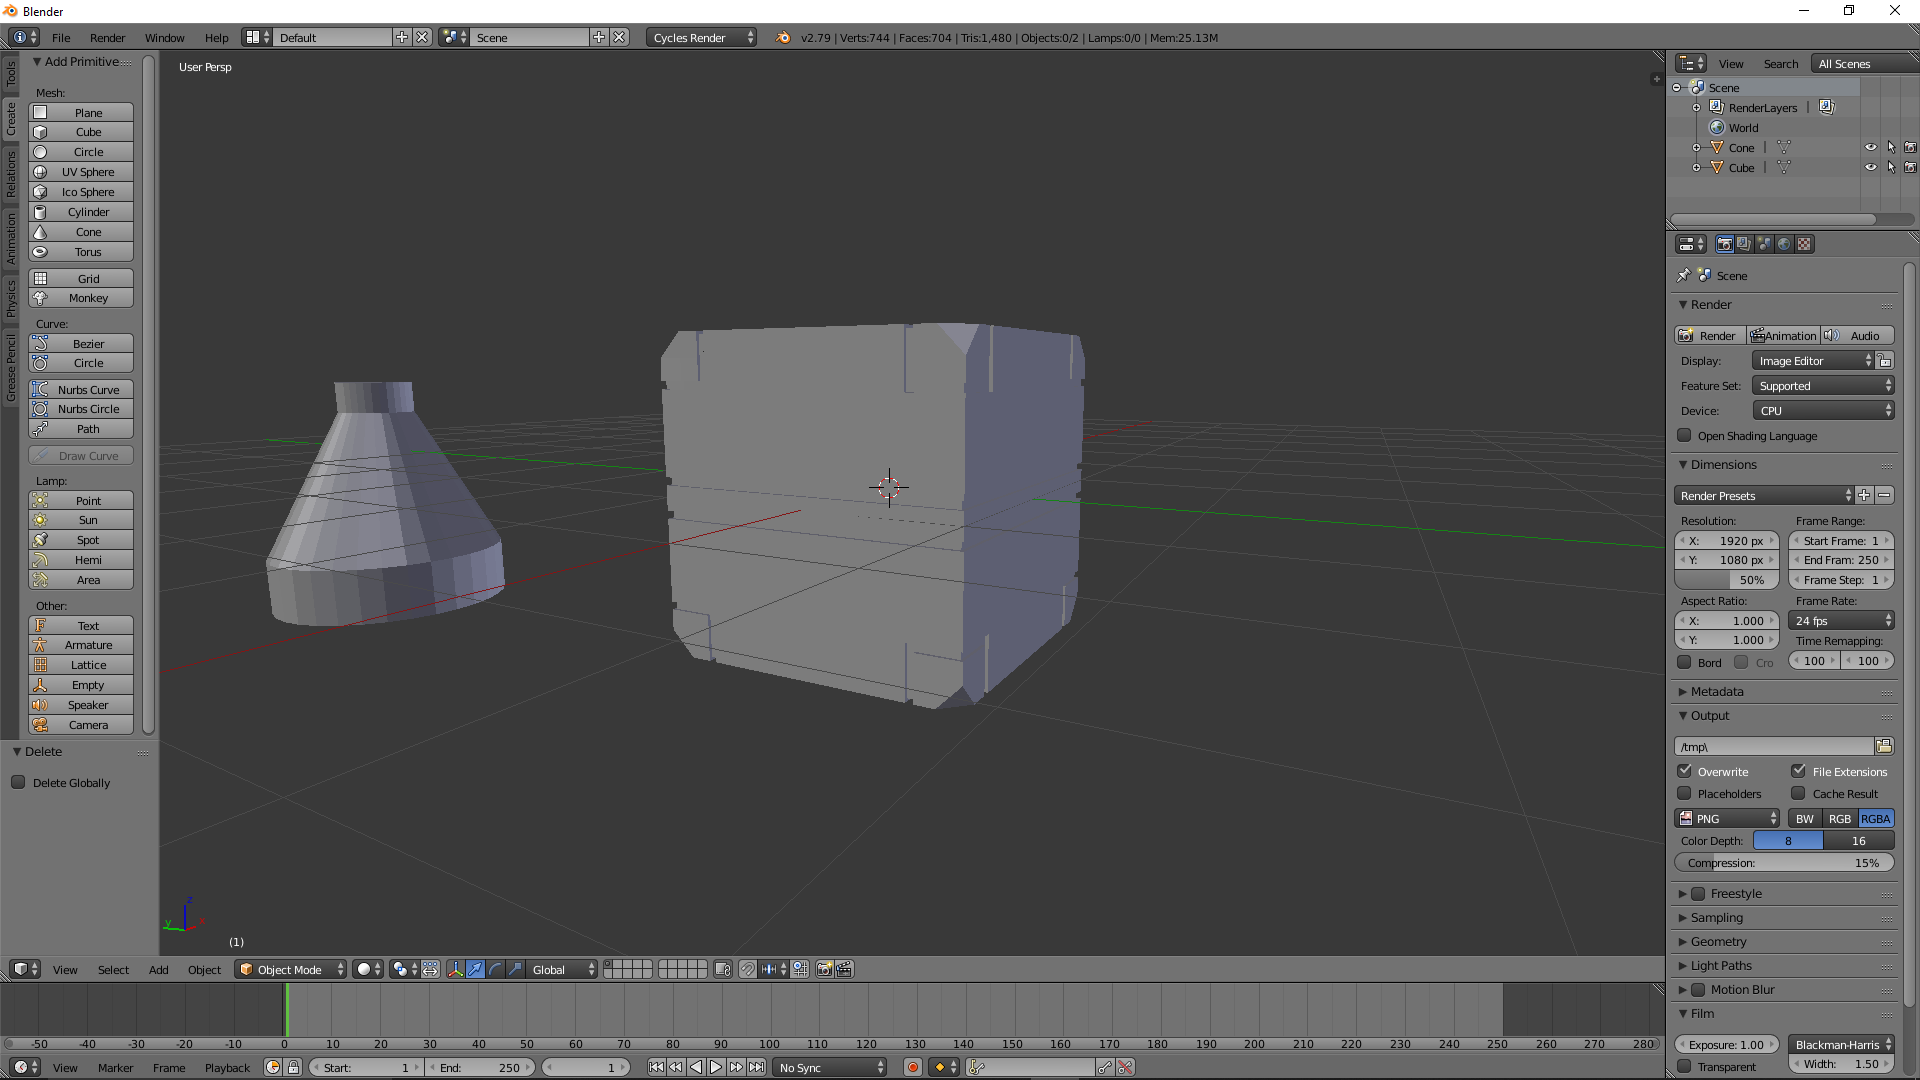This screenshot has height=1080, width=1920.
Task: Expand the Light Paths section
Action: pyautogui.click(x=1720, y=965)
